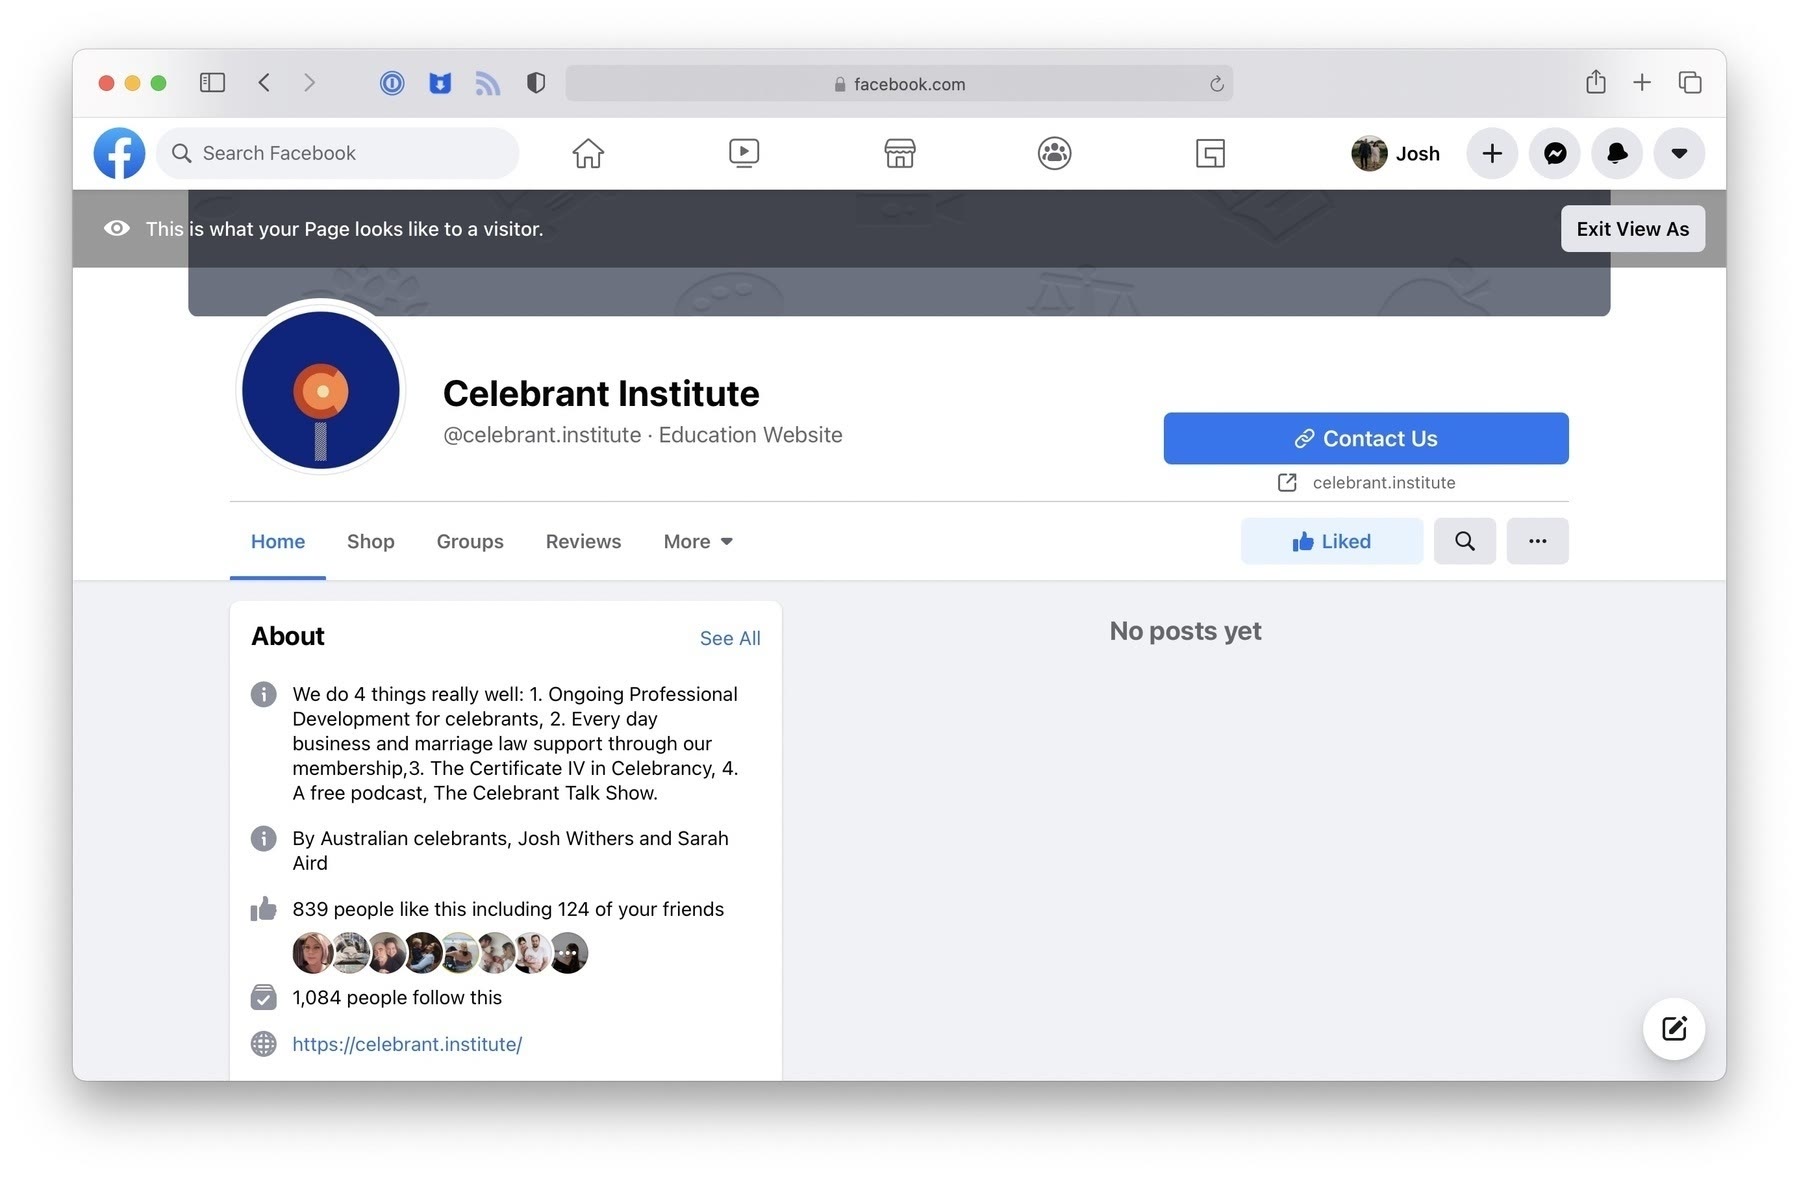Screen dimensions: 1799x1177
Task: Open the Facebook Home feed icon
Action: pyautogui.click(x=588, y=153)
